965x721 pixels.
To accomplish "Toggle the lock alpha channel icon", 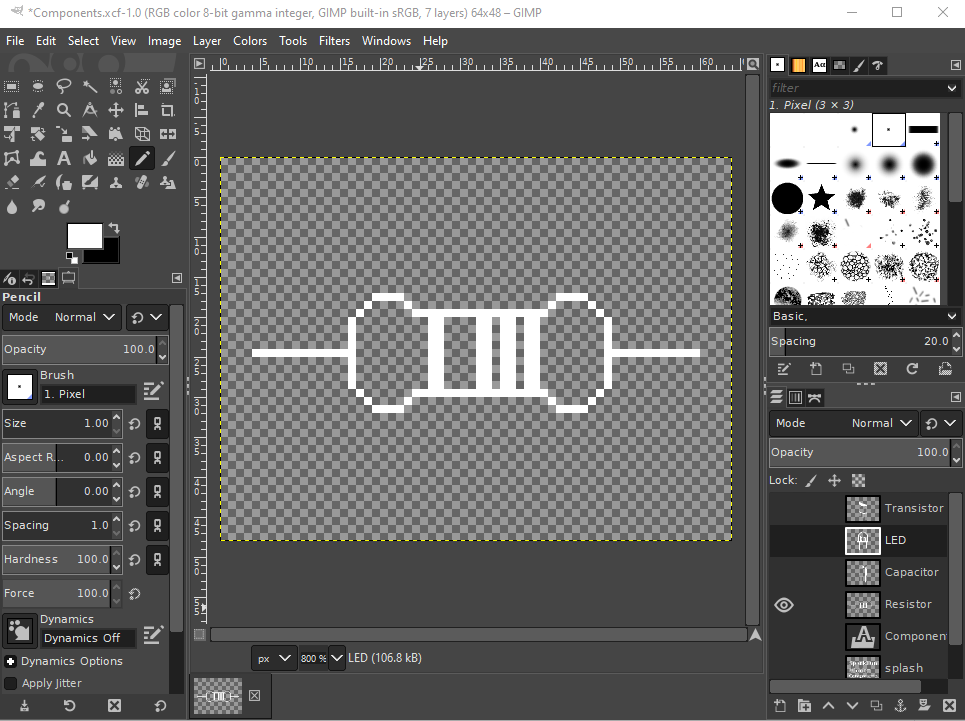I will [858, 480].
